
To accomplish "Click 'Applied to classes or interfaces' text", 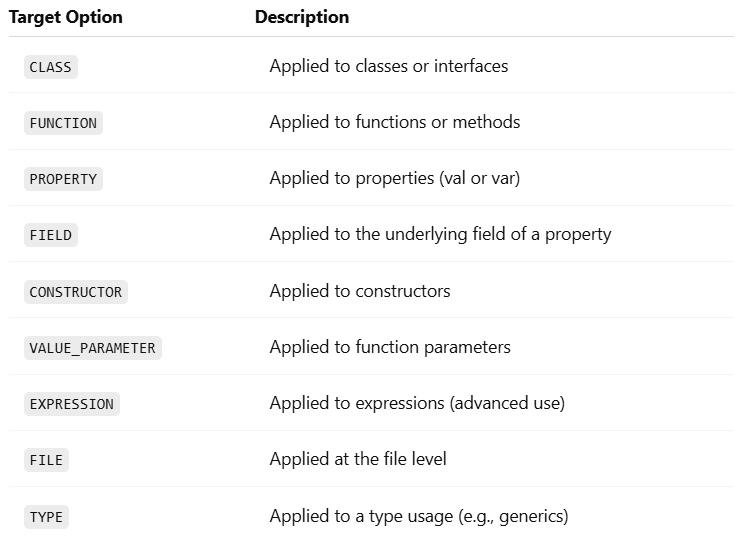I will (x=389, y=66).
